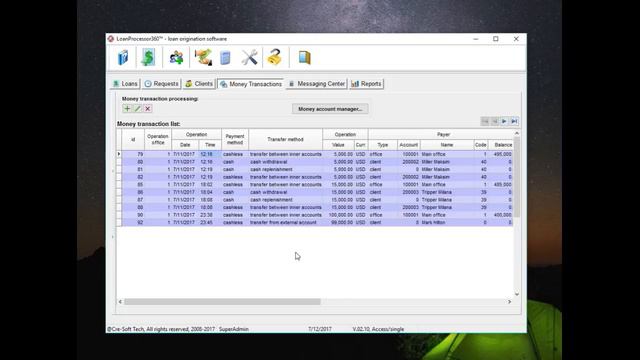Click the Operation office column header
Viewport: 640px width, 360px height.
click(x=158, y=140)
